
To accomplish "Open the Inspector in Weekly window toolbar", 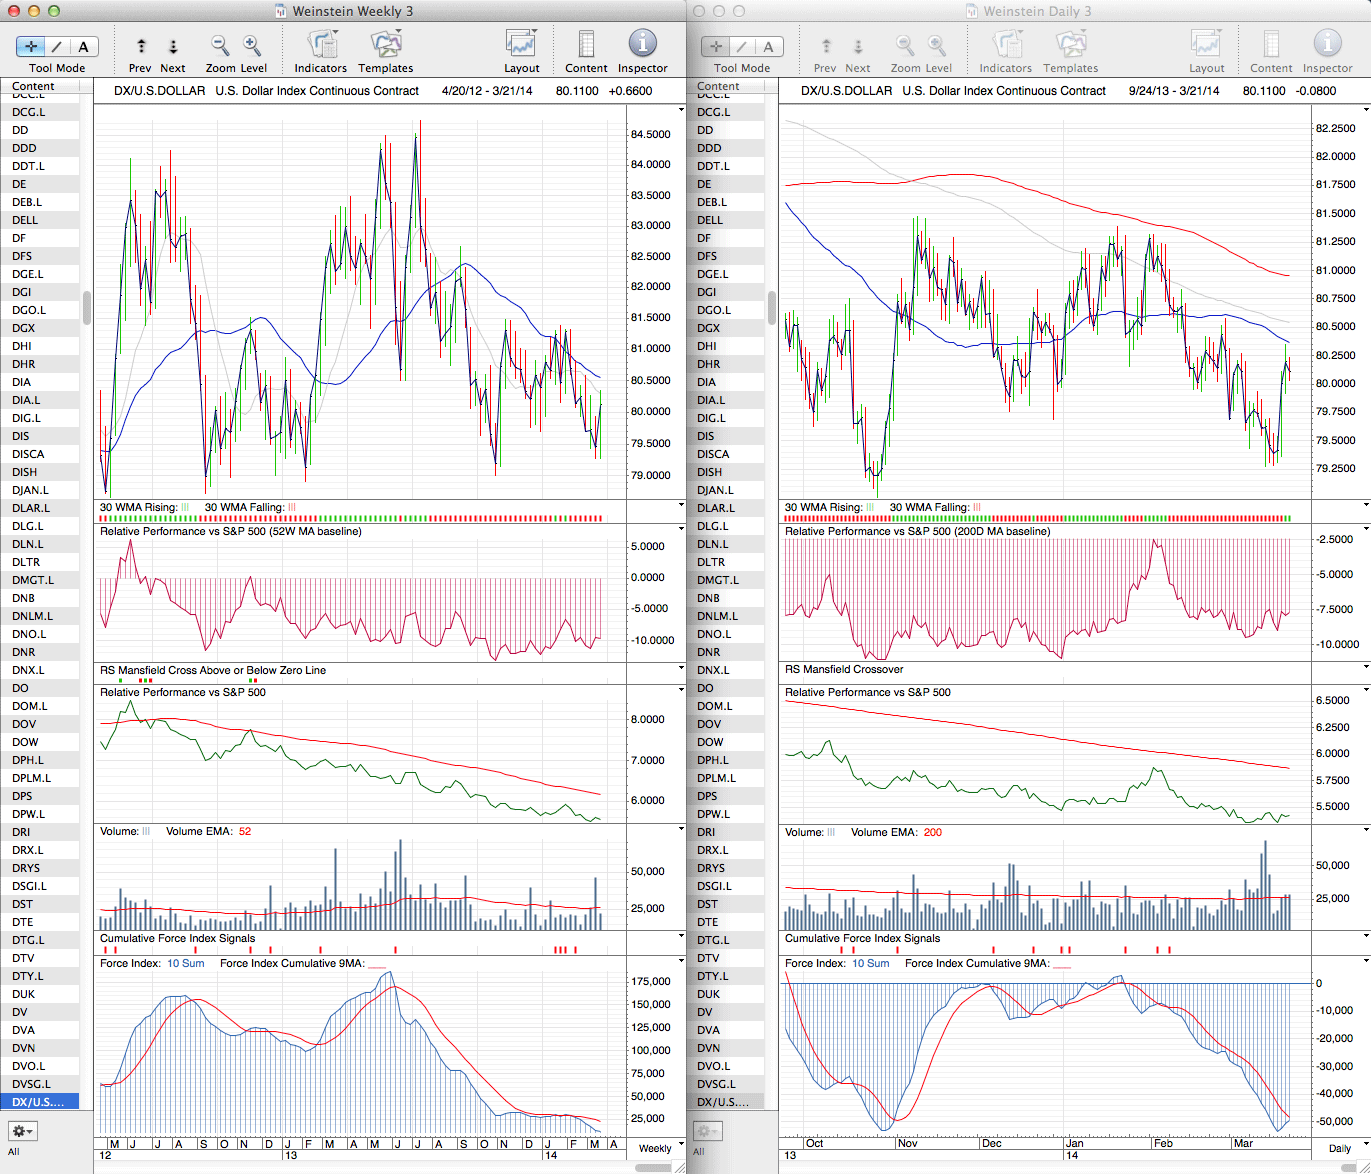I will [x=642, y=45].
